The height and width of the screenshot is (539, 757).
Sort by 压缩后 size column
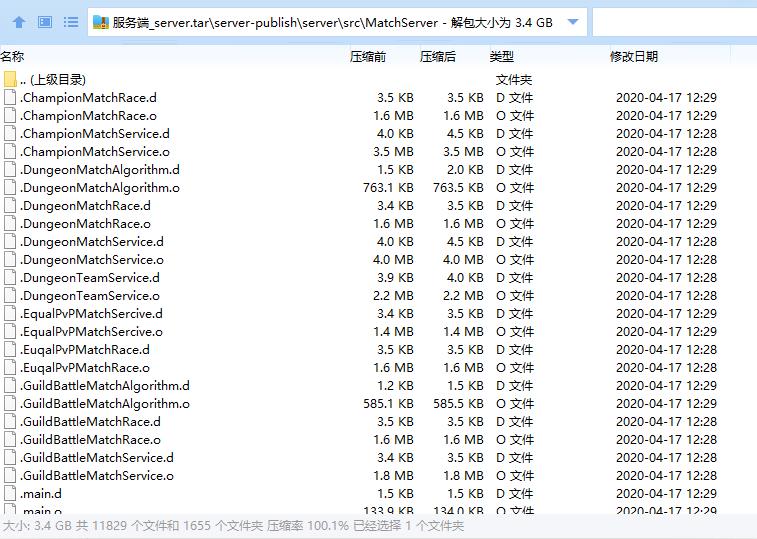(x=438, y=57)
